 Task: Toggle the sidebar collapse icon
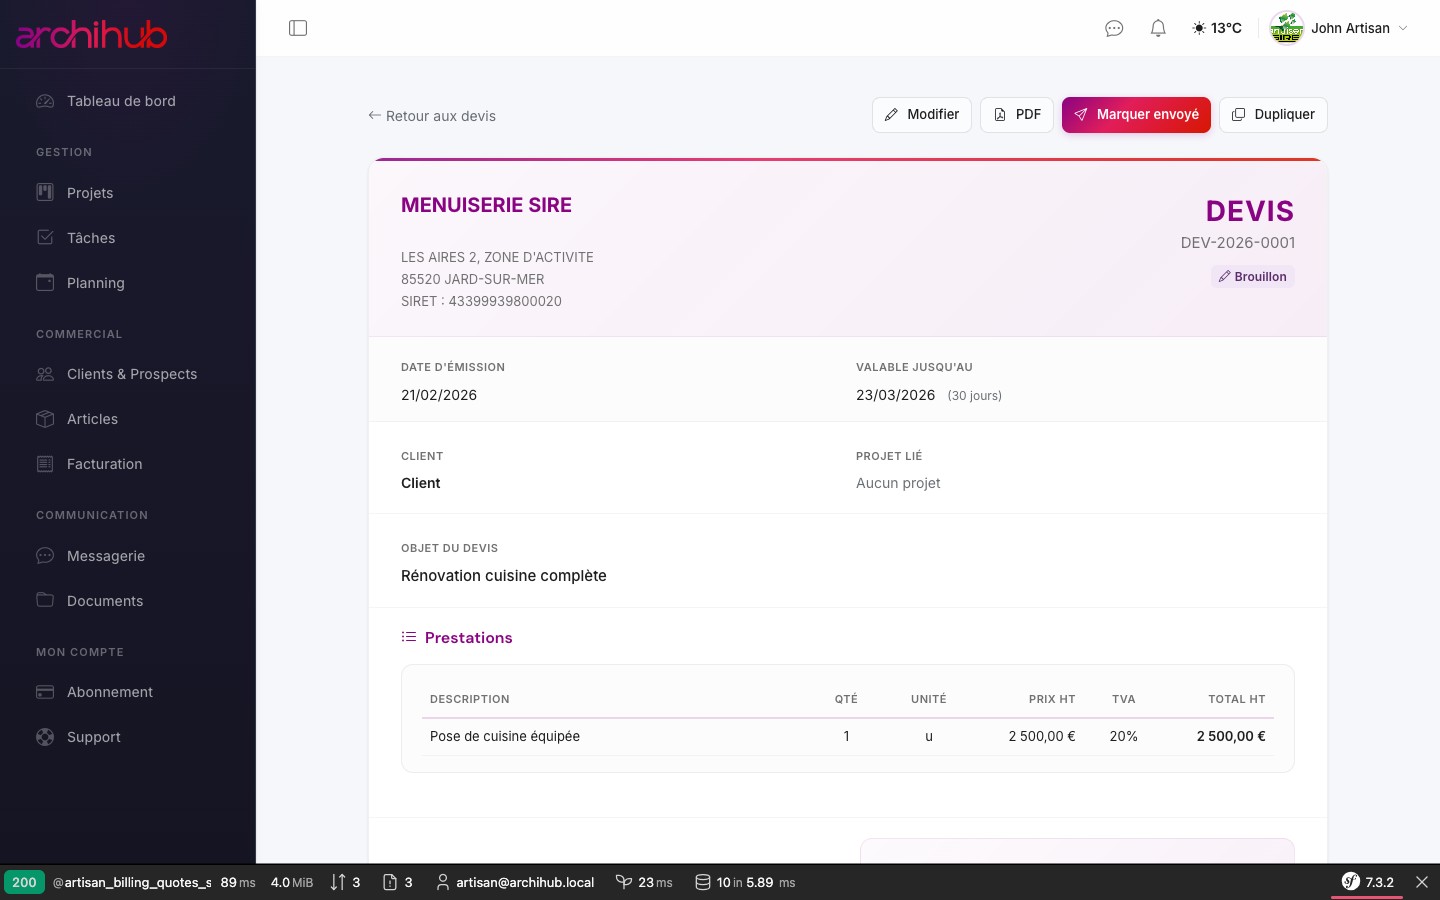click(298, 28)
